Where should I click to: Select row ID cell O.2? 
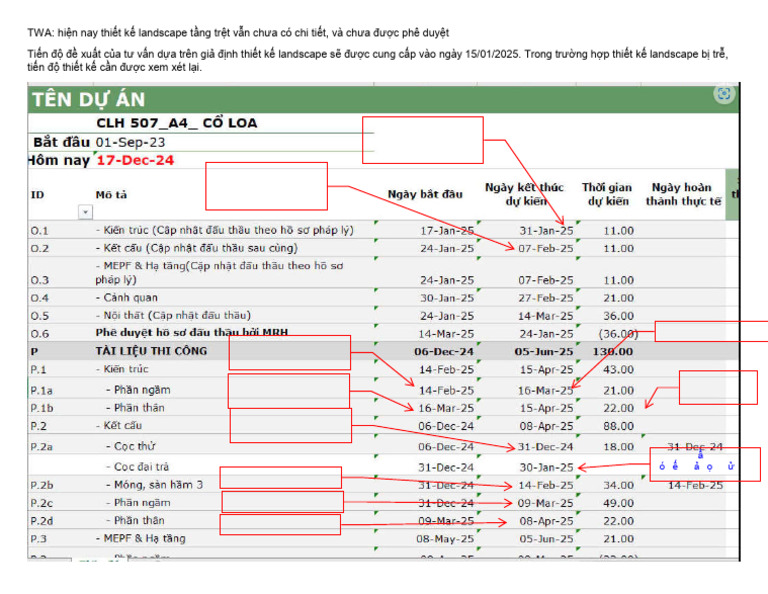pyautogui.click(x=40, y=248)
